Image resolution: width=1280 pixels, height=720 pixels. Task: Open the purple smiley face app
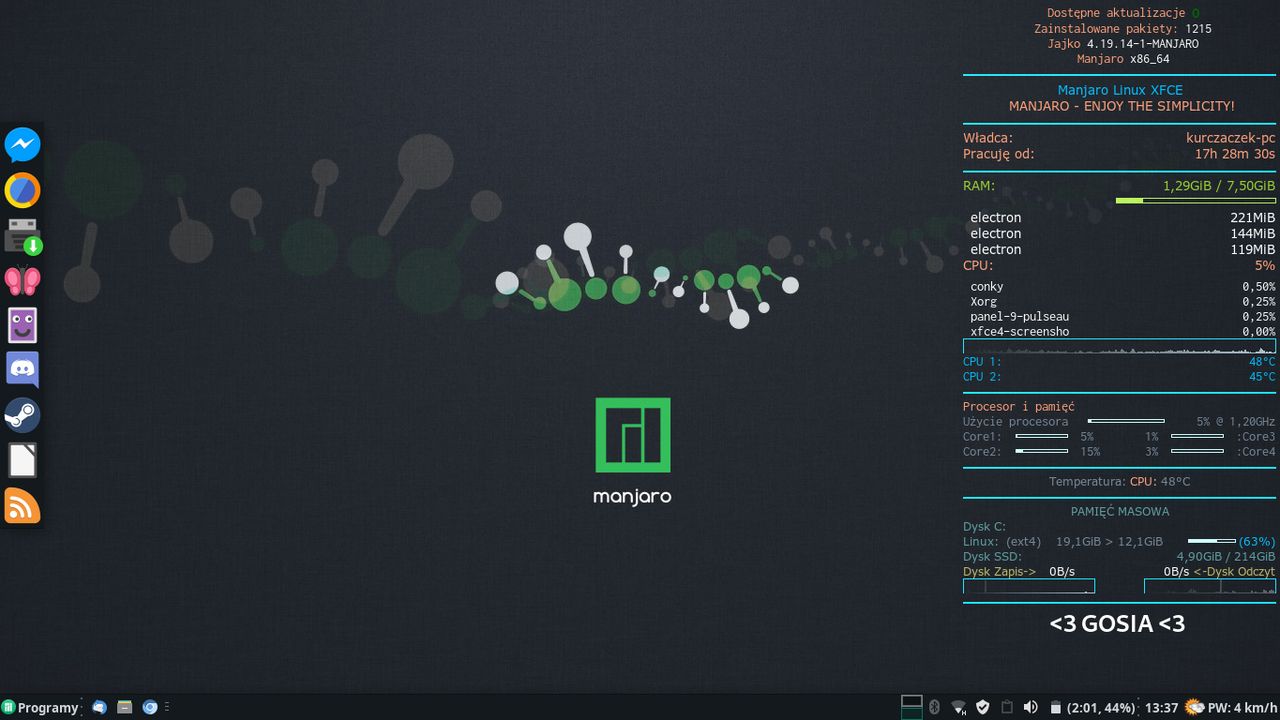tap(22, 325)
